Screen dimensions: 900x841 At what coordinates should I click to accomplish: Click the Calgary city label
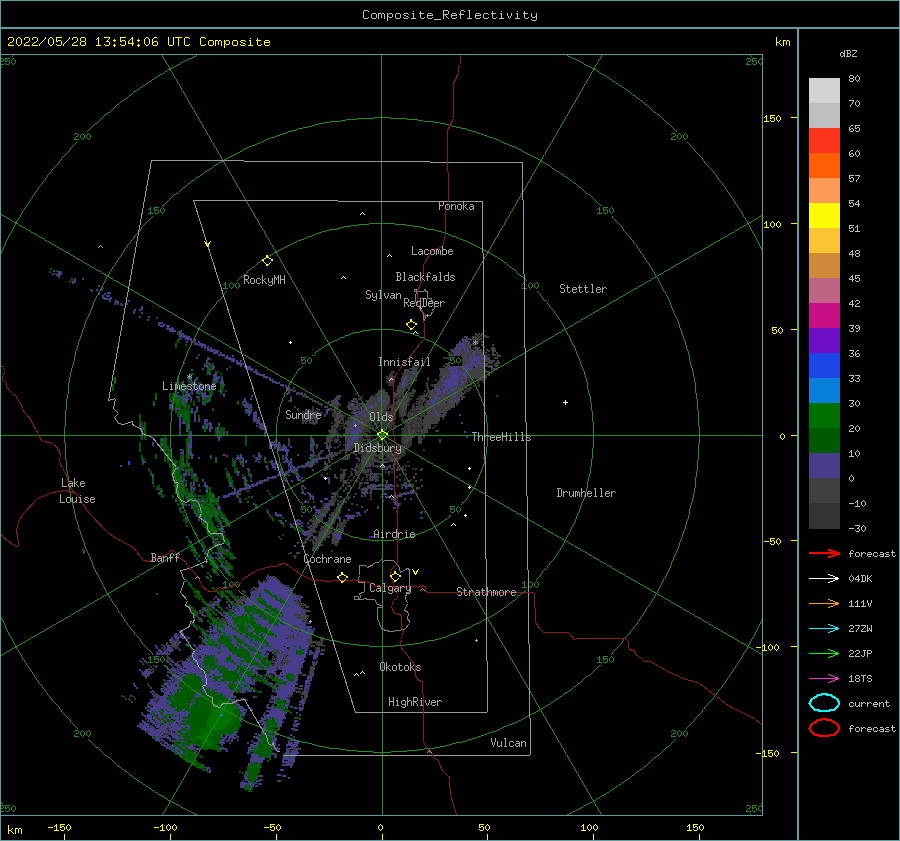pyautogui.click(x=390, y=588)
